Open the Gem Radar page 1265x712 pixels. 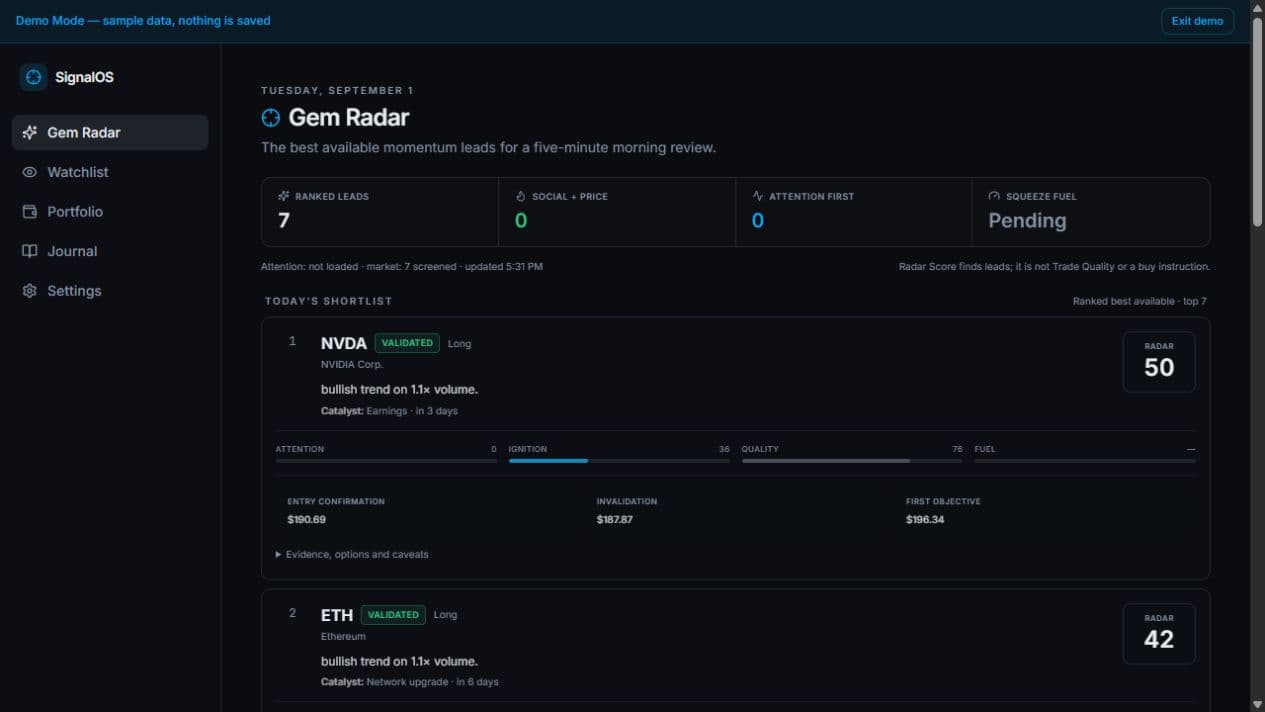pyautogui.click(x=110, y=132)
